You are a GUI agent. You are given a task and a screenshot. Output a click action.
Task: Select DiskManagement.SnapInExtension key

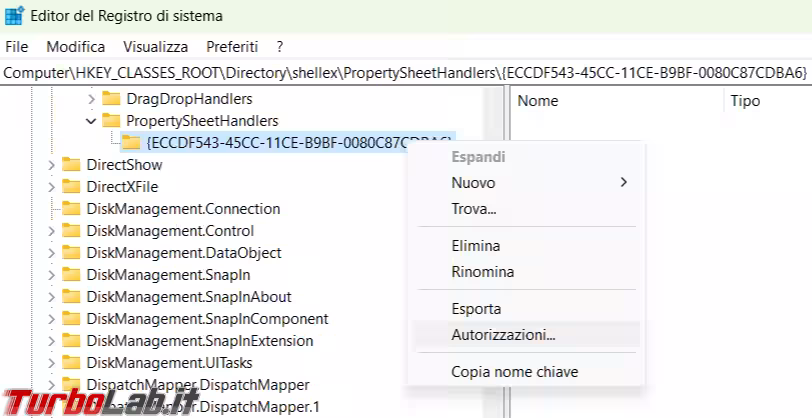click(x=200, y=341)
